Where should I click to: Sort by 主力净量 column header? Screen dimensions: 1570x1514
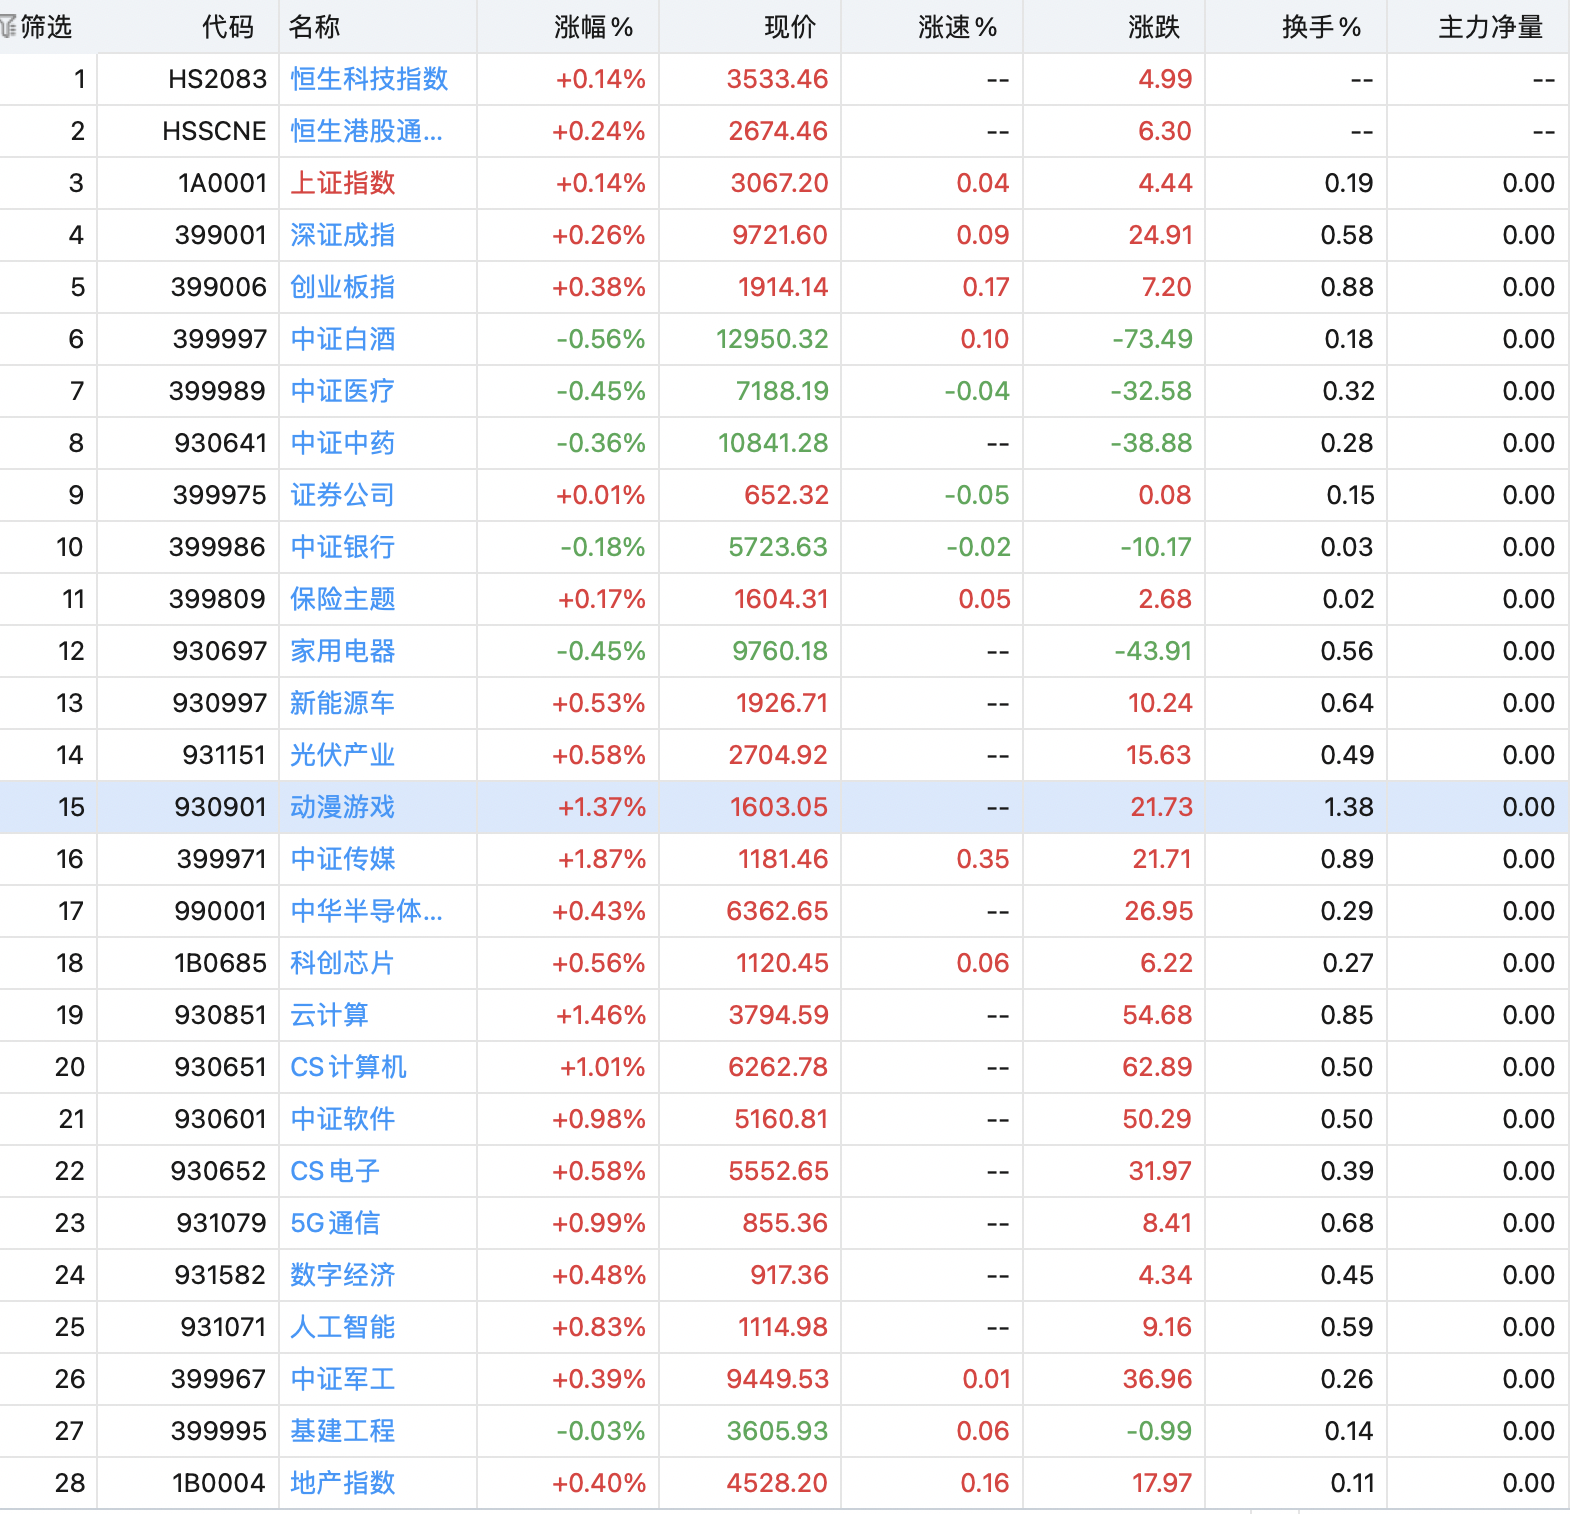(1490, 27)
